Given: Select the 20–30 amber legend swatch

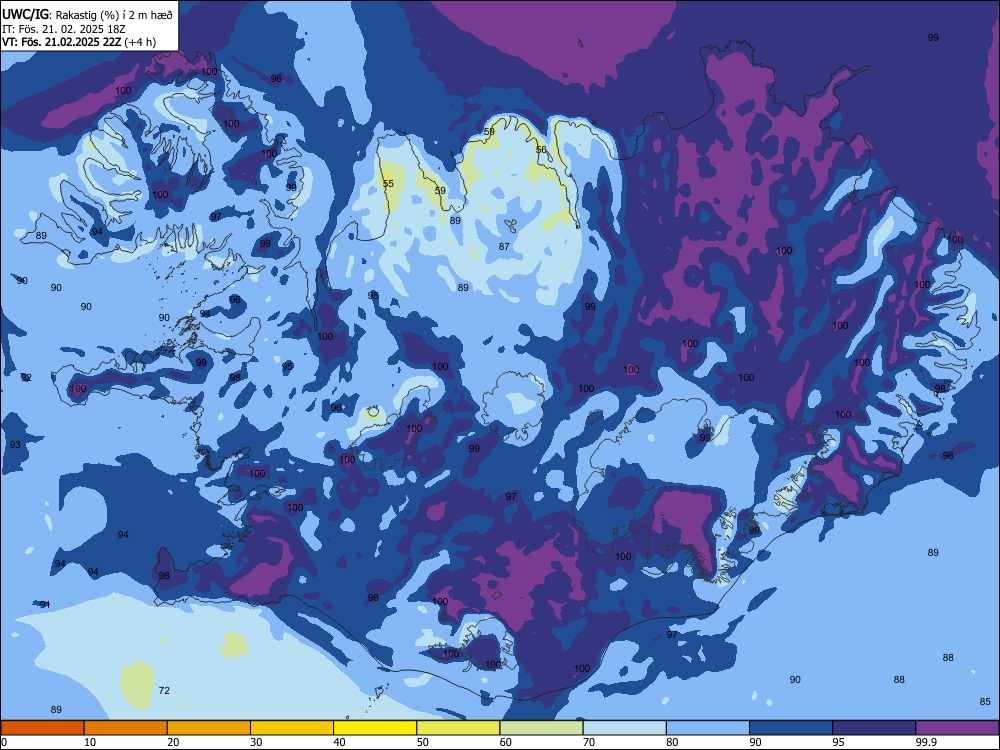Looking at the screenshot, I should click(209, 728).
